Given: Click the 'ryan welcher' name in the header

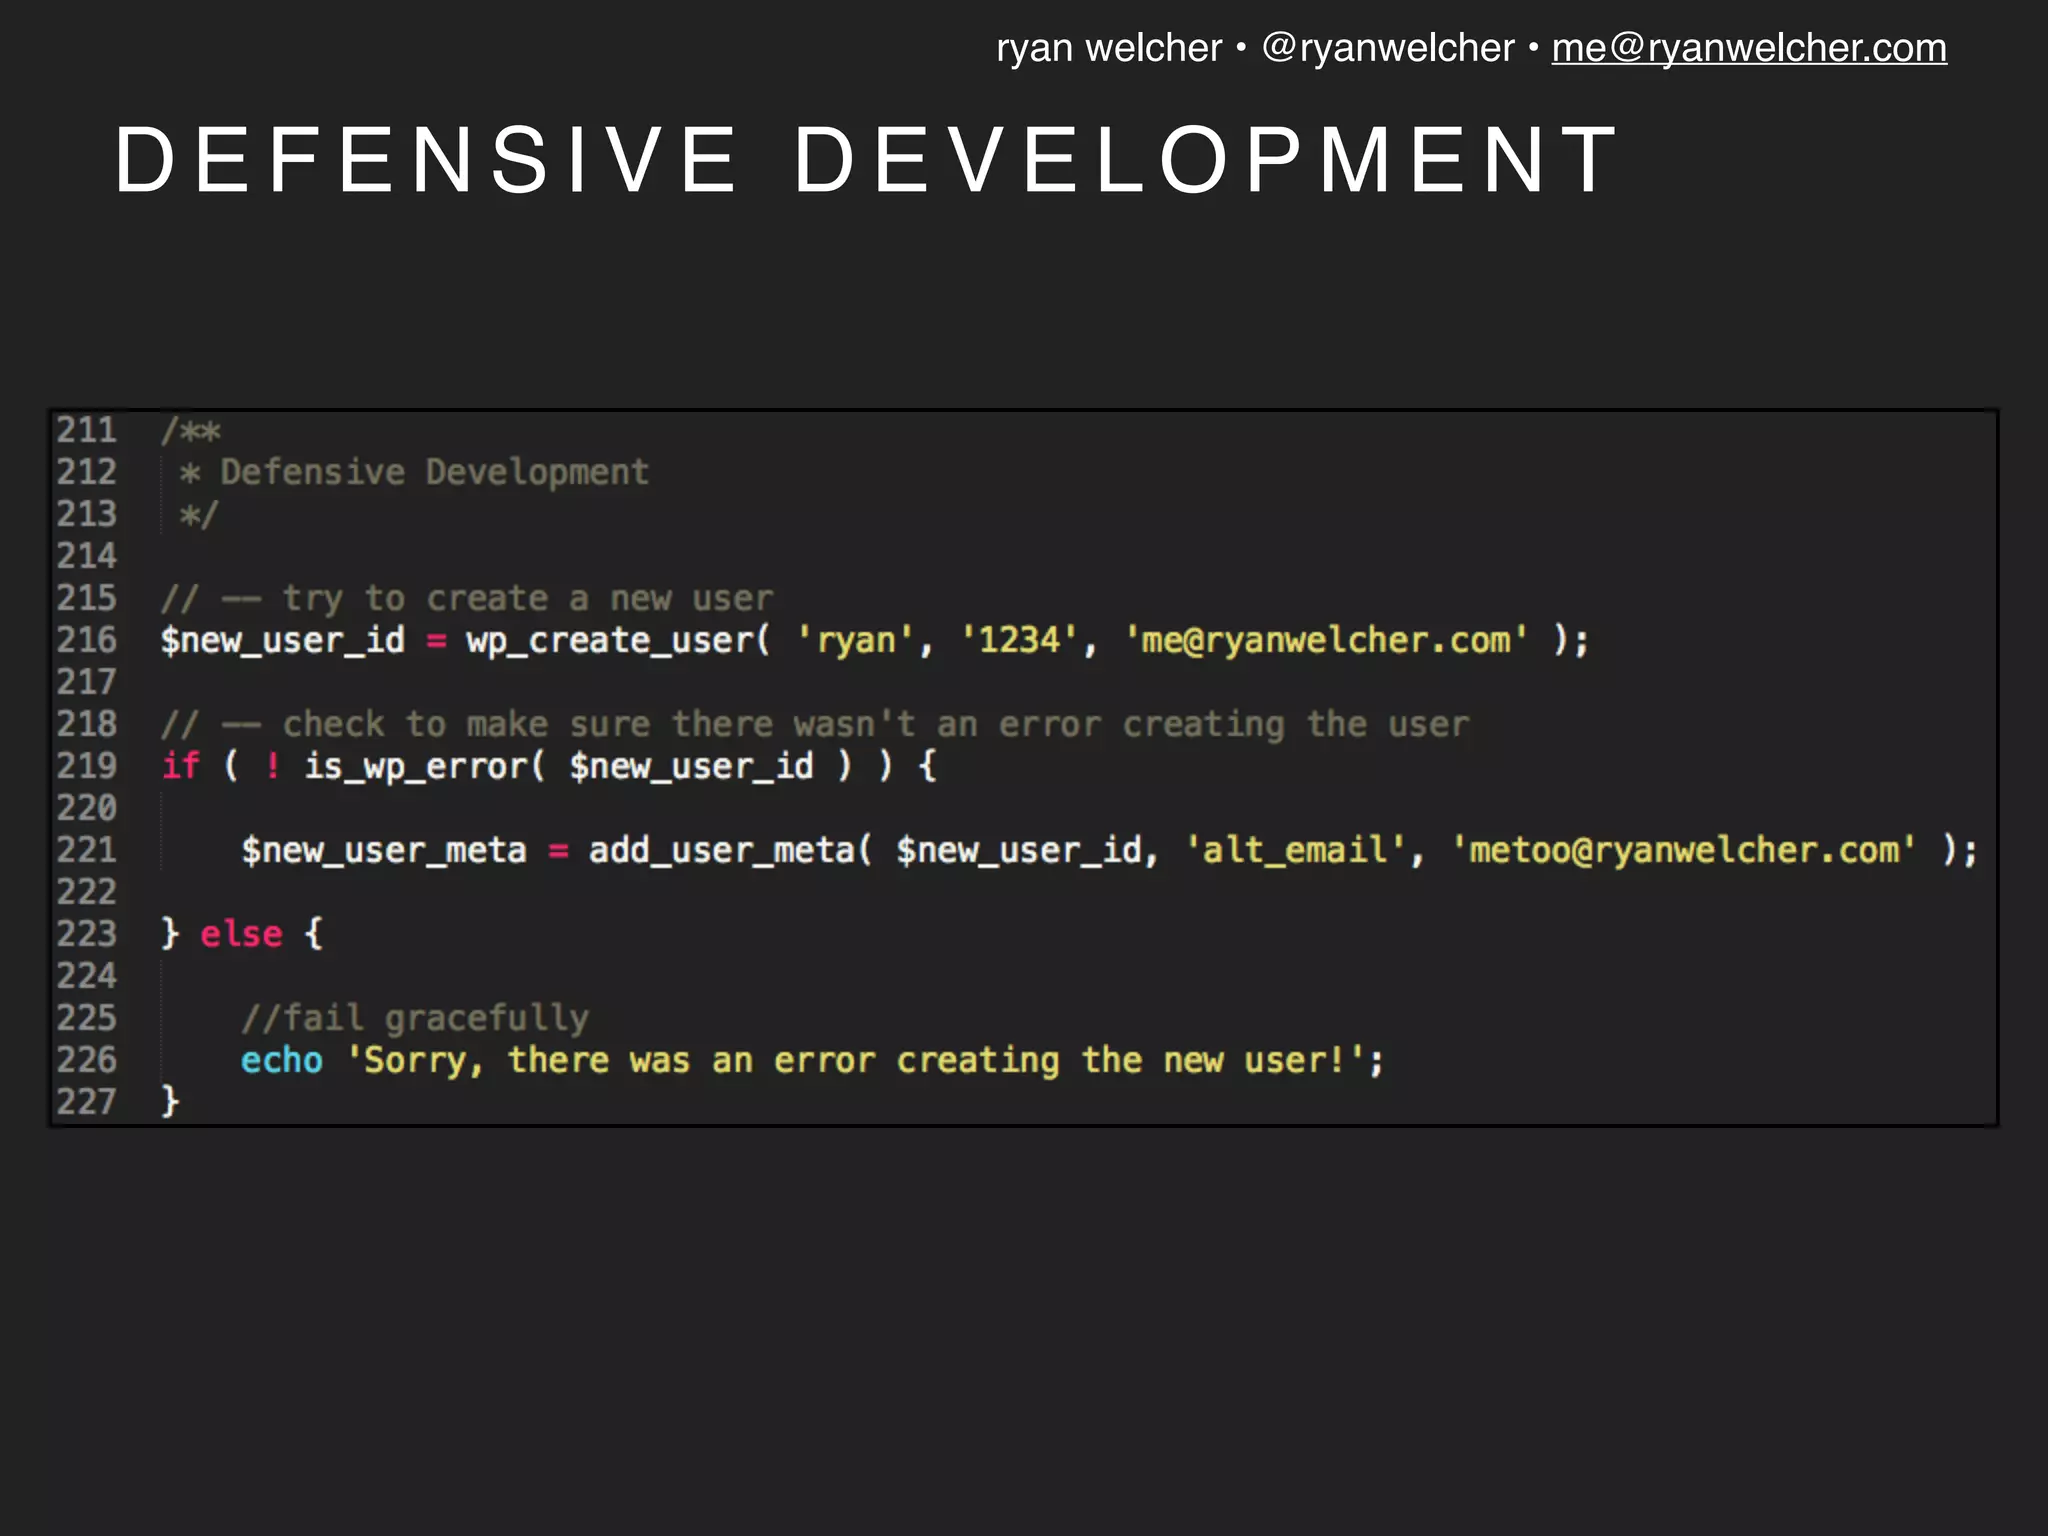Looking at the screenshot, I should (1109, 48).
